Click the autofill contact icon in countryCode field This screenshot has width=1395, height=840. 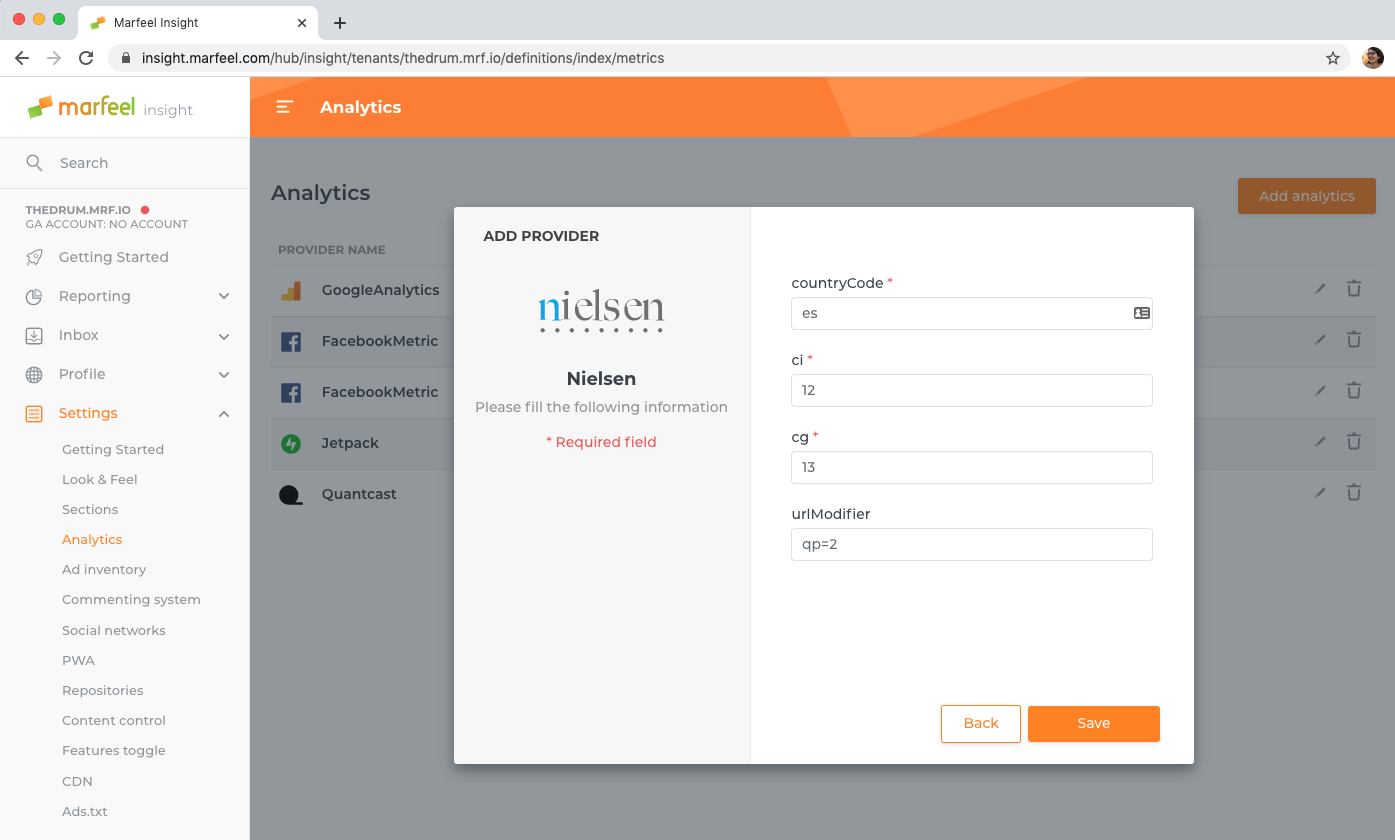pos(1141,313)
